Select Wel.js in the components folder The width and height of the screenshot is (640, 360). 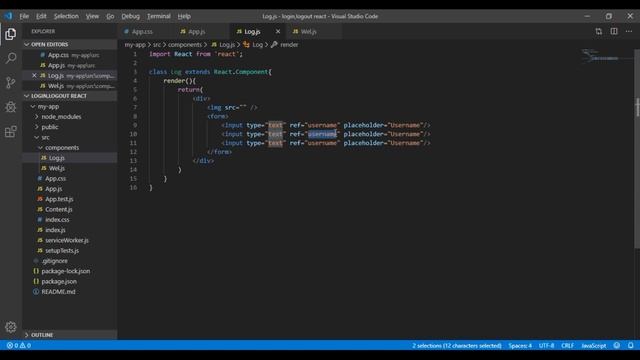[x=69, y=168]
